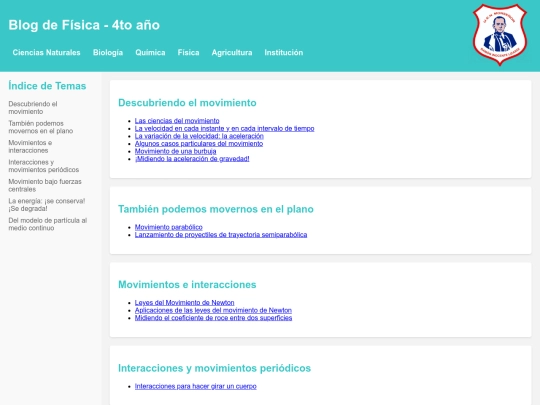The image size is (540, 405).
Task: Open ¡Midiendo la aceleración de gravedad! link
Action: (x=192, y=158)
